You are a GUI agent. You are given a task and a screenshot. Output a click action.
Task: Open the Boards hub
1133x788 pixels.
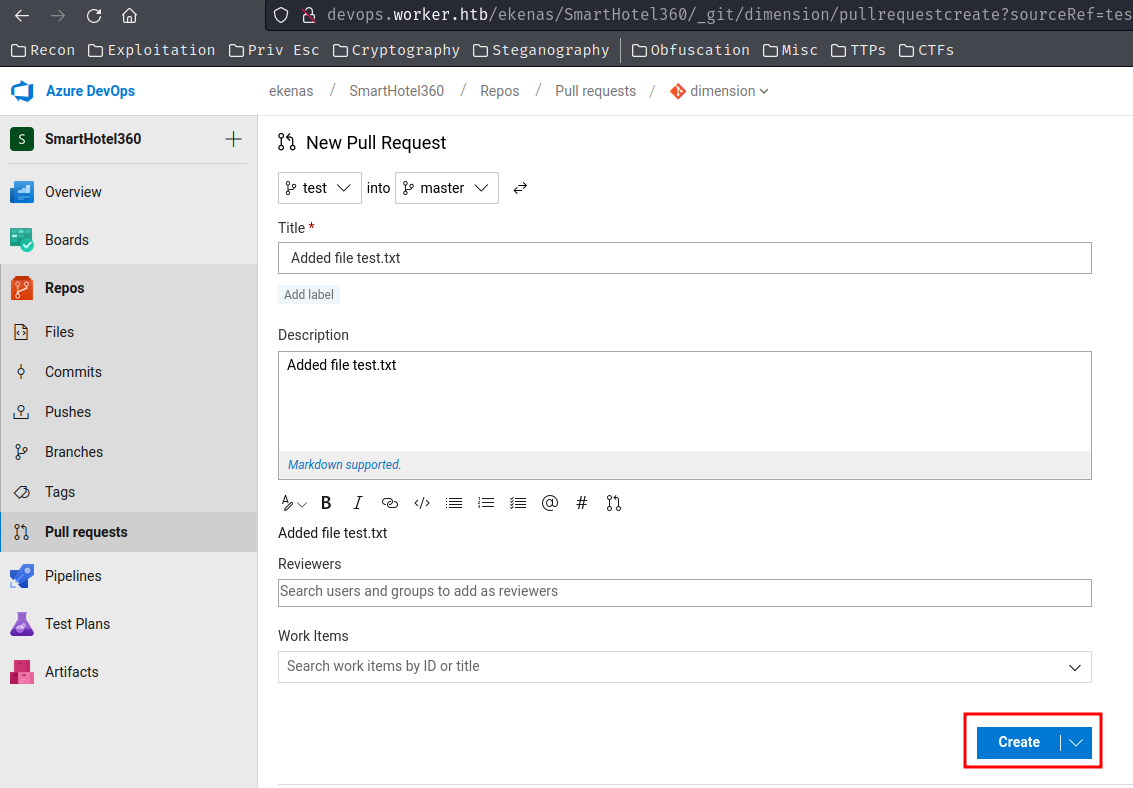129,240
